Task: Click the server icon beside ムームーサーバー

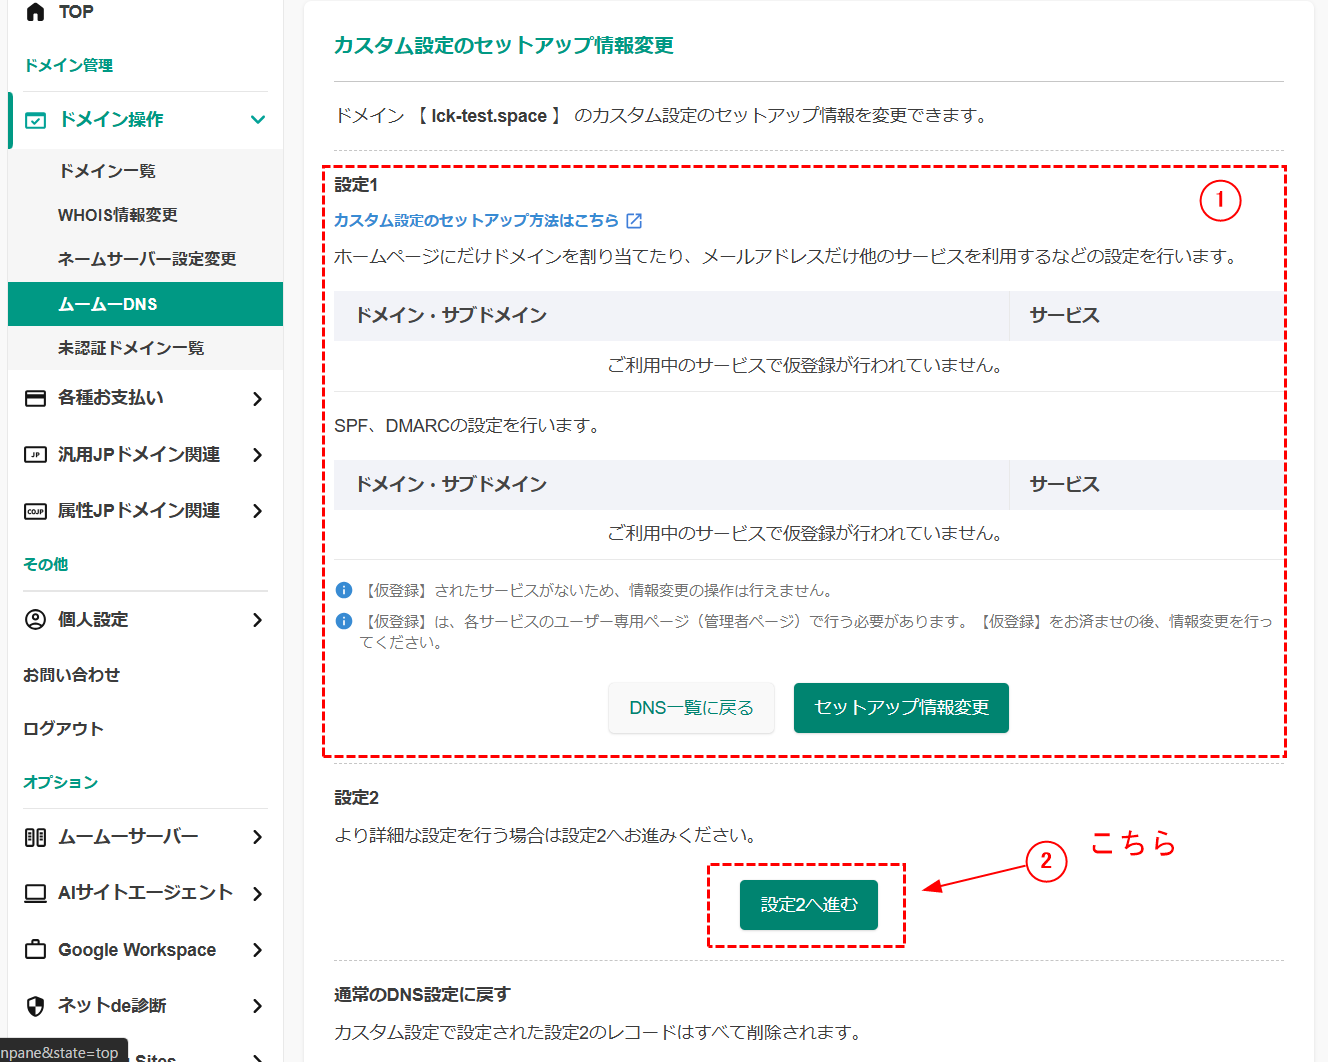Action: 35,837
